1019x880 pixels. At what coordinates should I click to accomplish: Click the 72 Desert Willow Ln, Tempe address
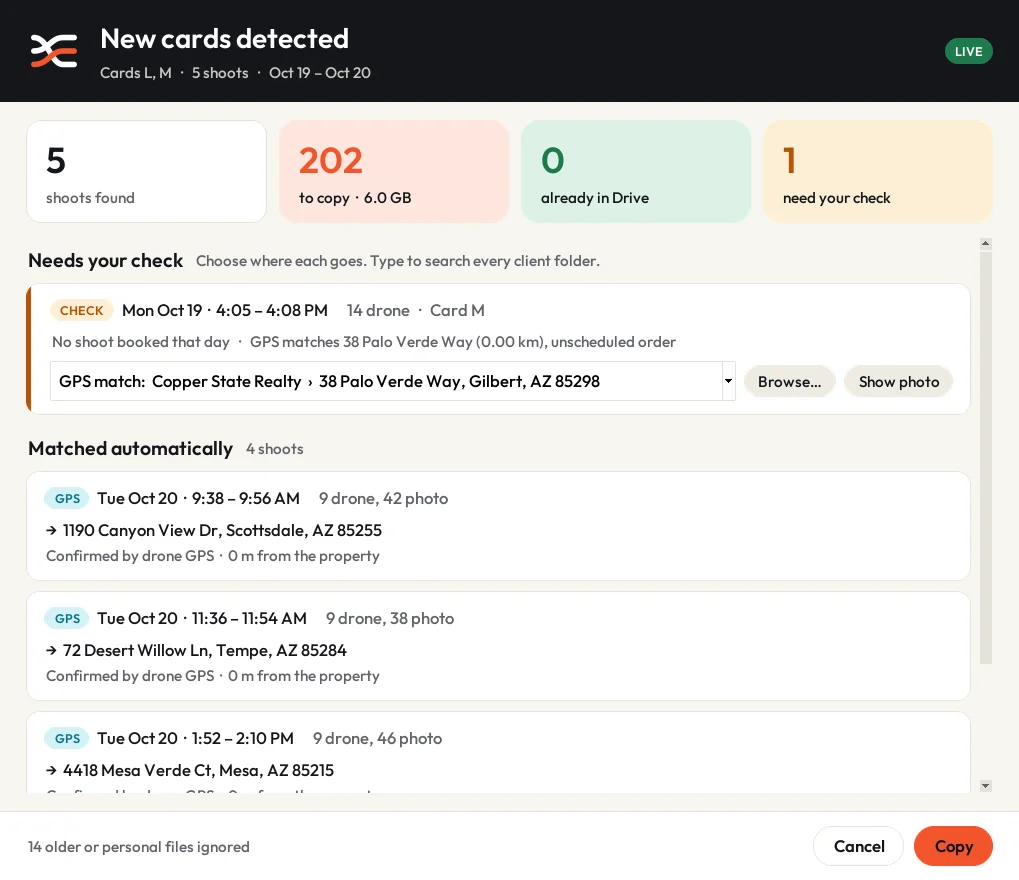pos(205,651)
